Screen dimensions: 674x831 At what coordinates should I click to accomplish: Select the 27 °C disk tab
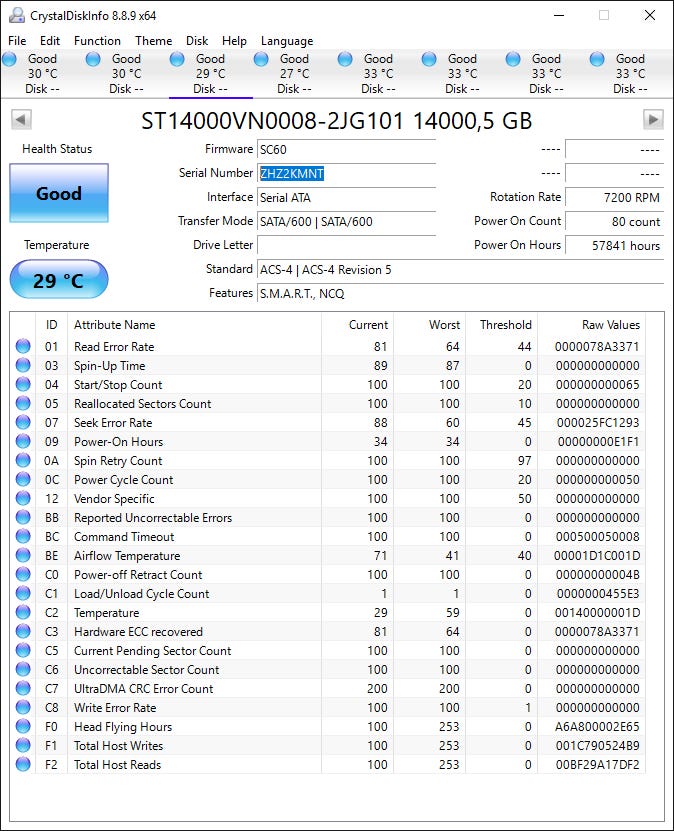[294, 74]
